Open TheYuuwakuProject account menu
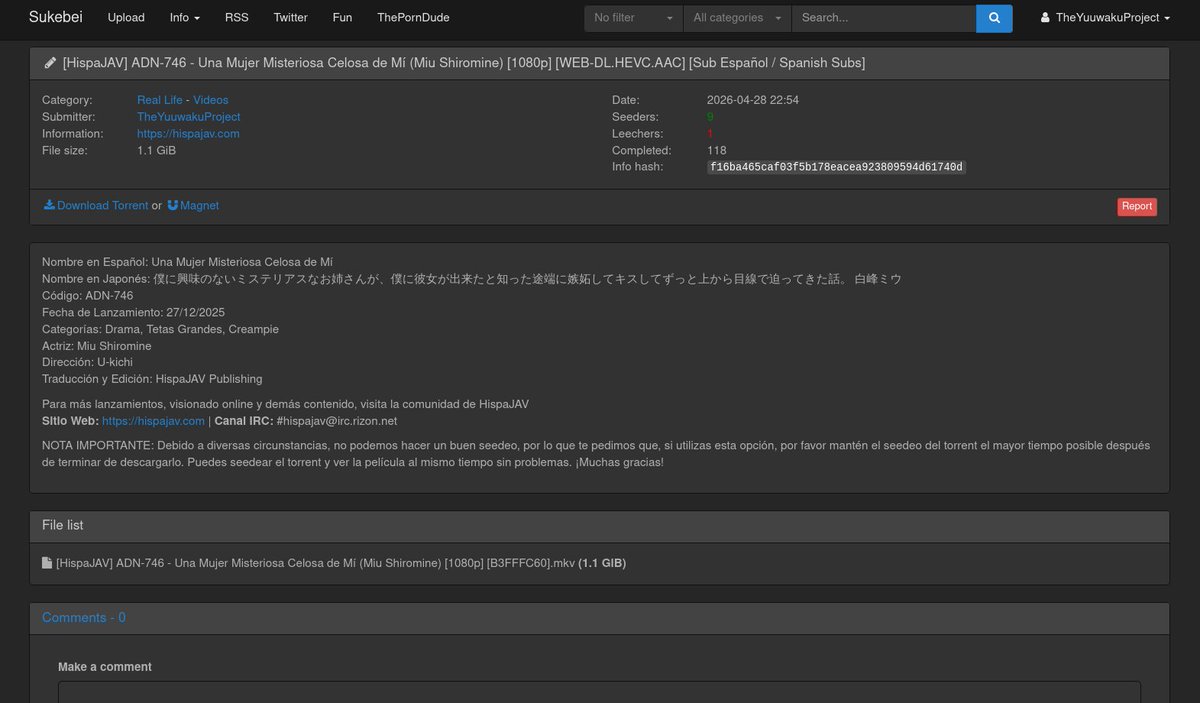The height and width of the screenshot is (703, 1200). (1106, 18)
